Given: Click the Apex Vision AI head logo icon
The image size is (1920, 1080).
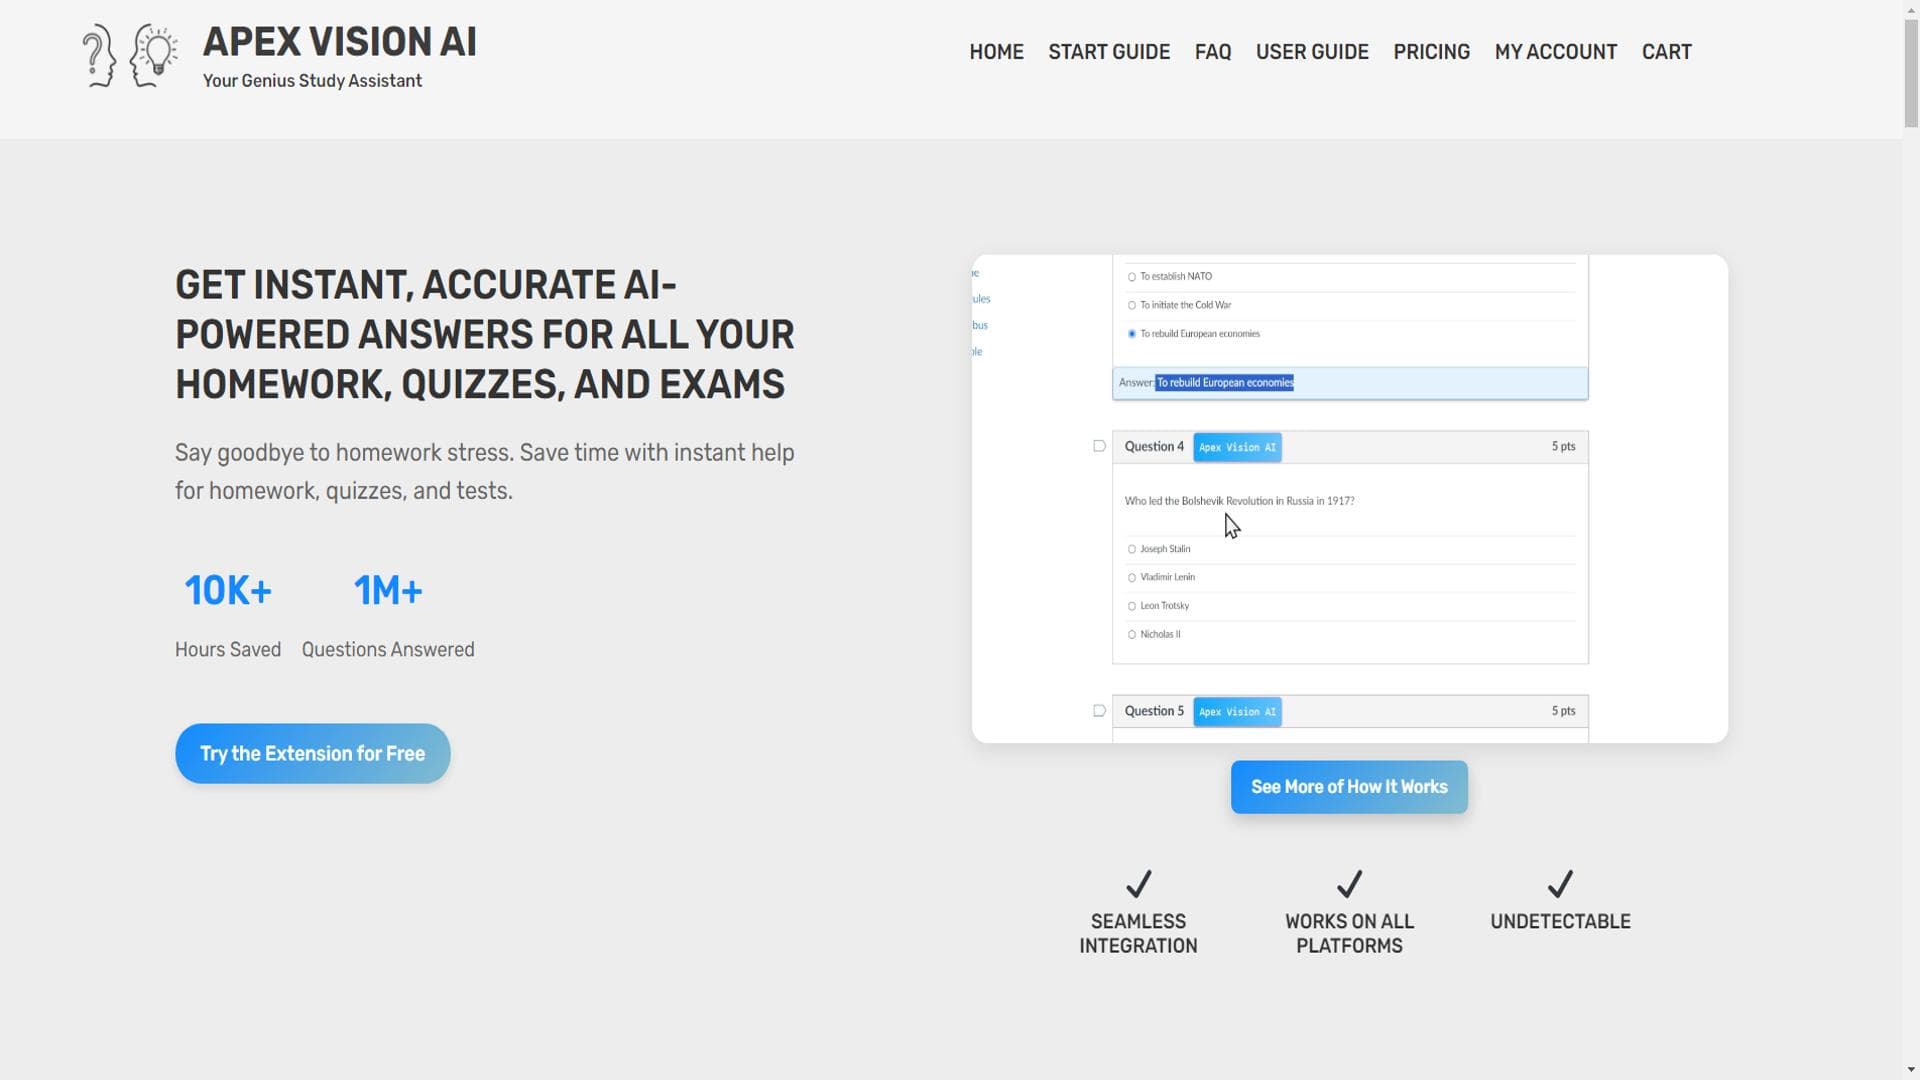Looking at the screenshot, I should click(x=130, y=55).
